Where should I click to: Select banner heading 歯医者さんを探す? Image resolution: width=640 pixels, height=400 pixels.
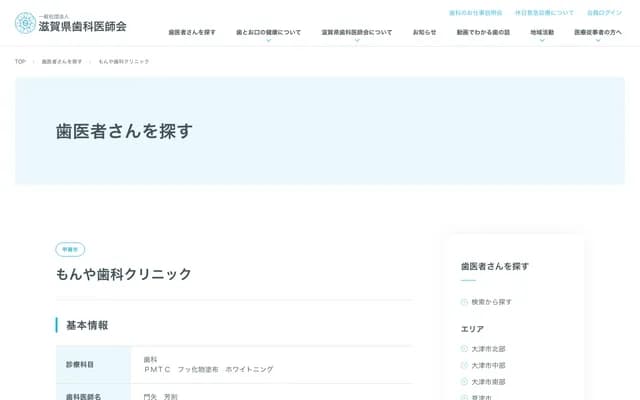click(x=124, y=131)
